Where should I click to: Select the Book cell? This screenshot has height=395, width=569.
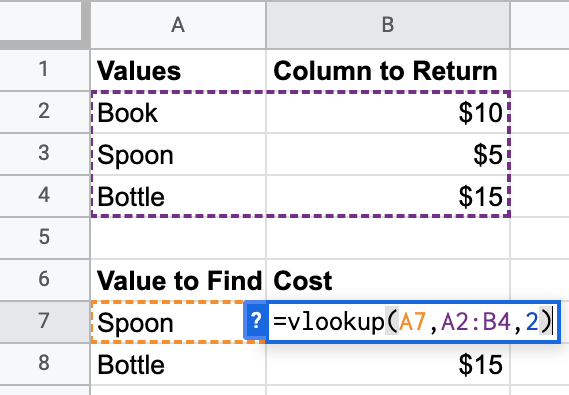pos(178,112)
